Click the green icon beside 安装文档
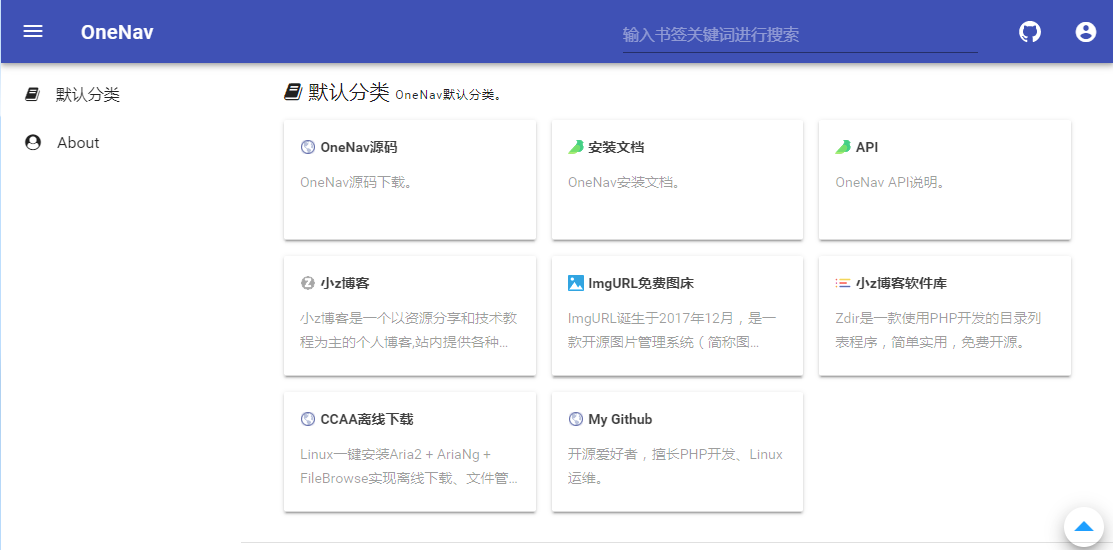Viewport: 1113px width, 550px height. (576, 147)
